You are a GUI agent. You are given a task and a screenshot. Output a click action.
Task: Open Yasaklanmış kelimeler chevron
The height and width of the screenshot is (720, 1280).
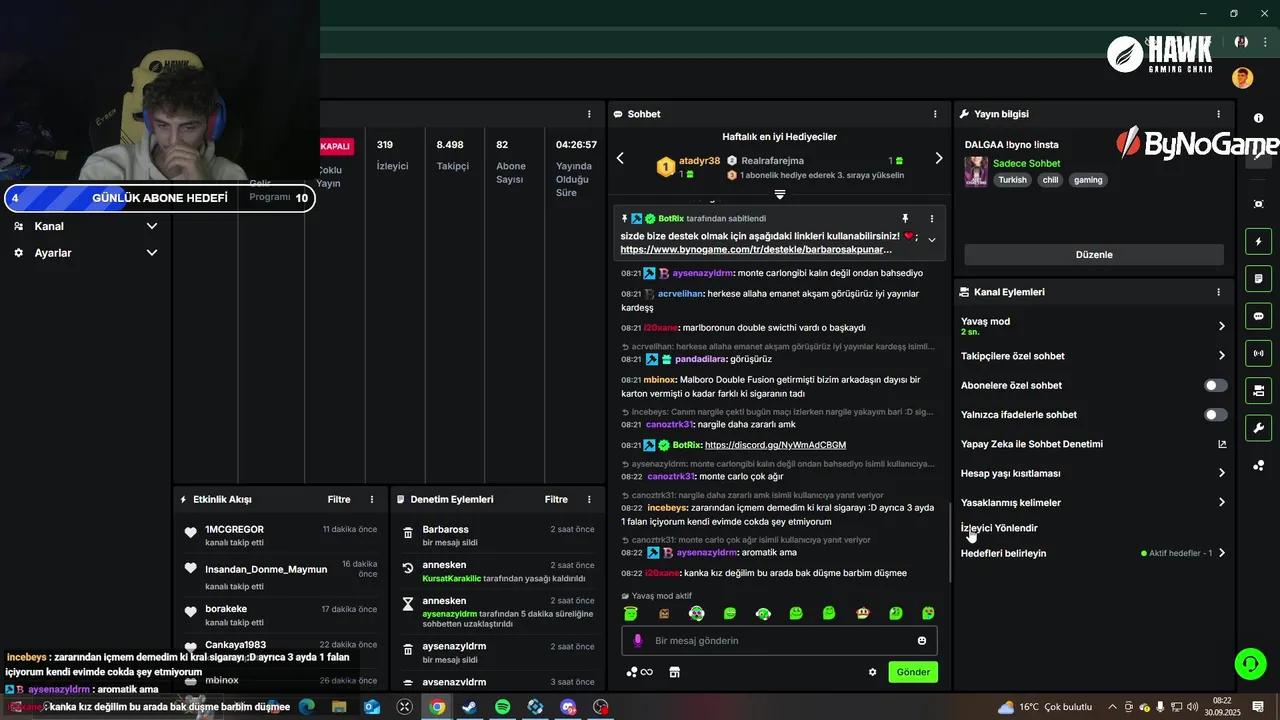[x=1221, y=502]
